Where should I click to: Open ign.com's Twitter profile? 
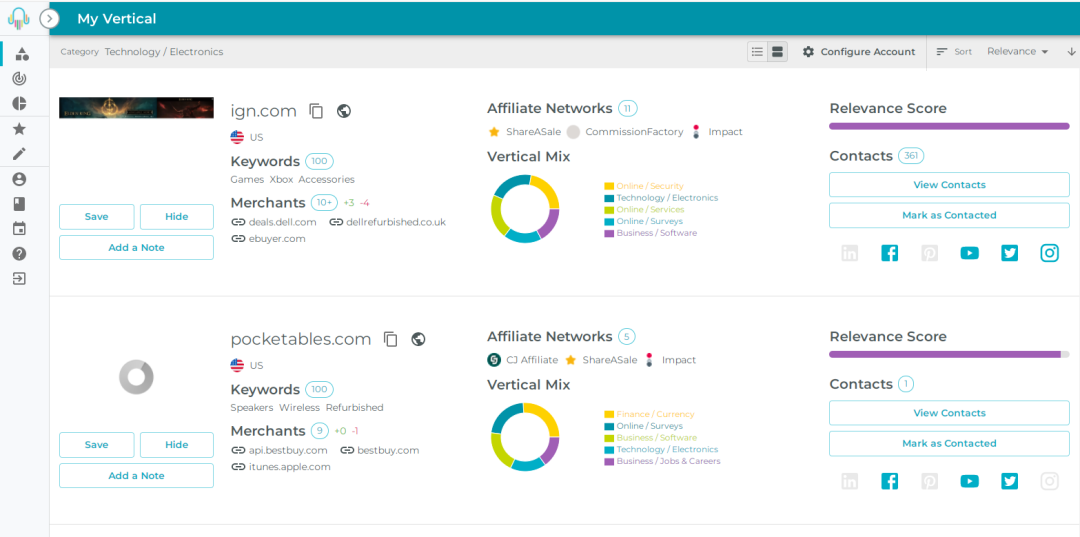(x=1010, y=253)
